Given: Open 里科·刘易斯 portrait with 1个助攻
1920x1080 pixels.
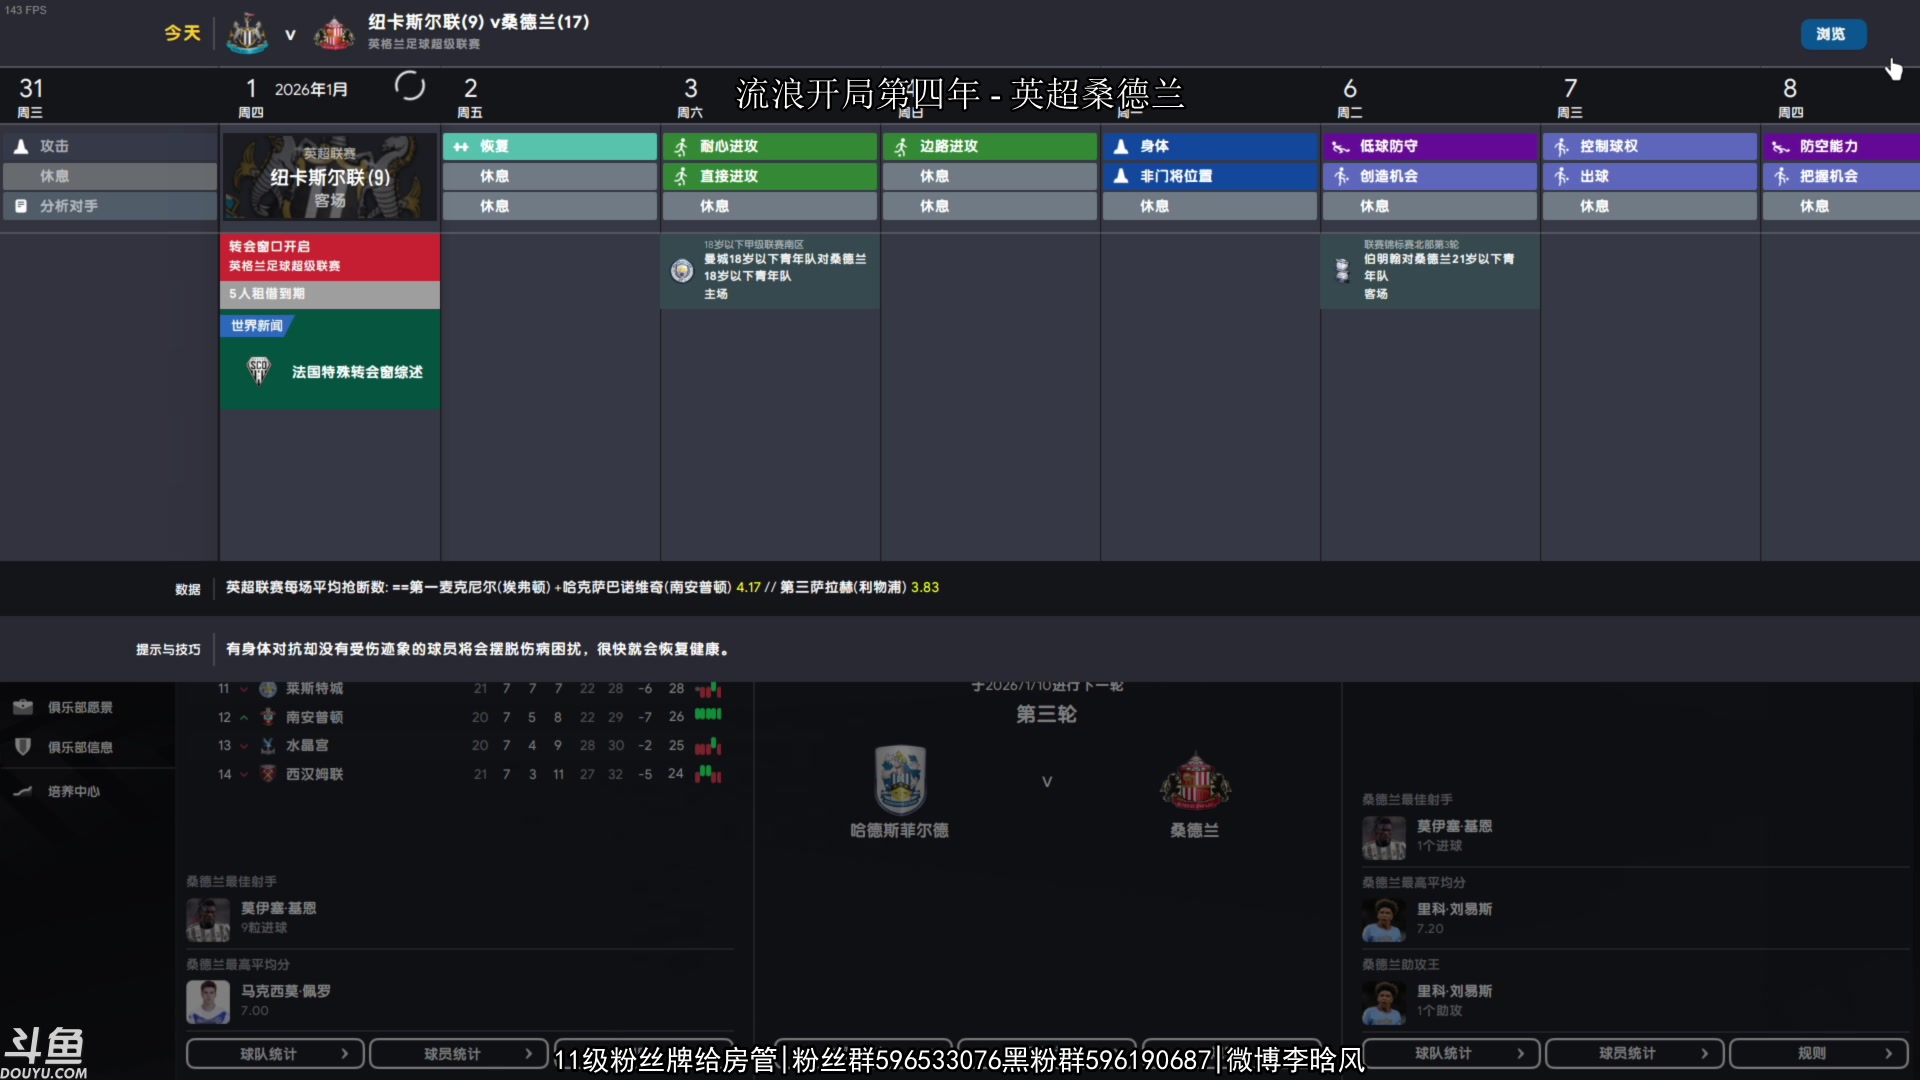Looking at the screenshot, I should [1383, 1002].
